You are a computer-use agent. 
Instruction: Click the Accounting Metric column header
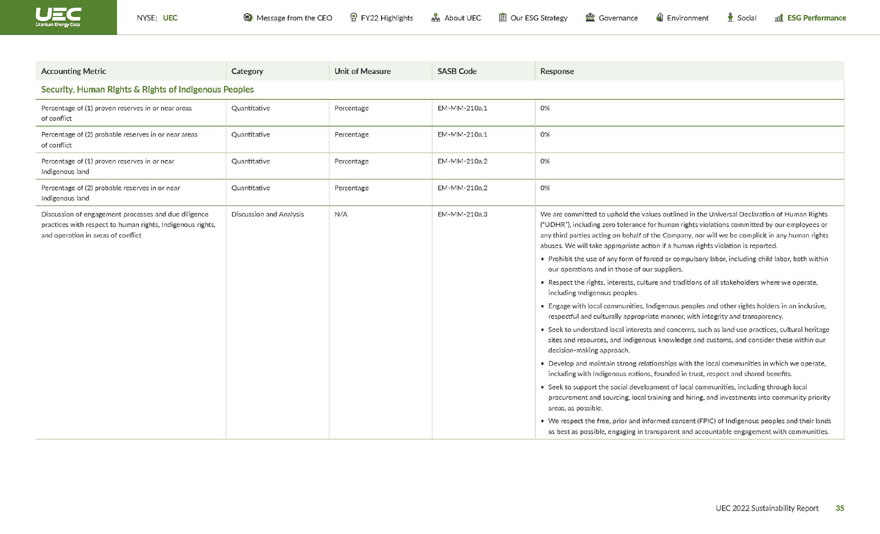[73, 71]
